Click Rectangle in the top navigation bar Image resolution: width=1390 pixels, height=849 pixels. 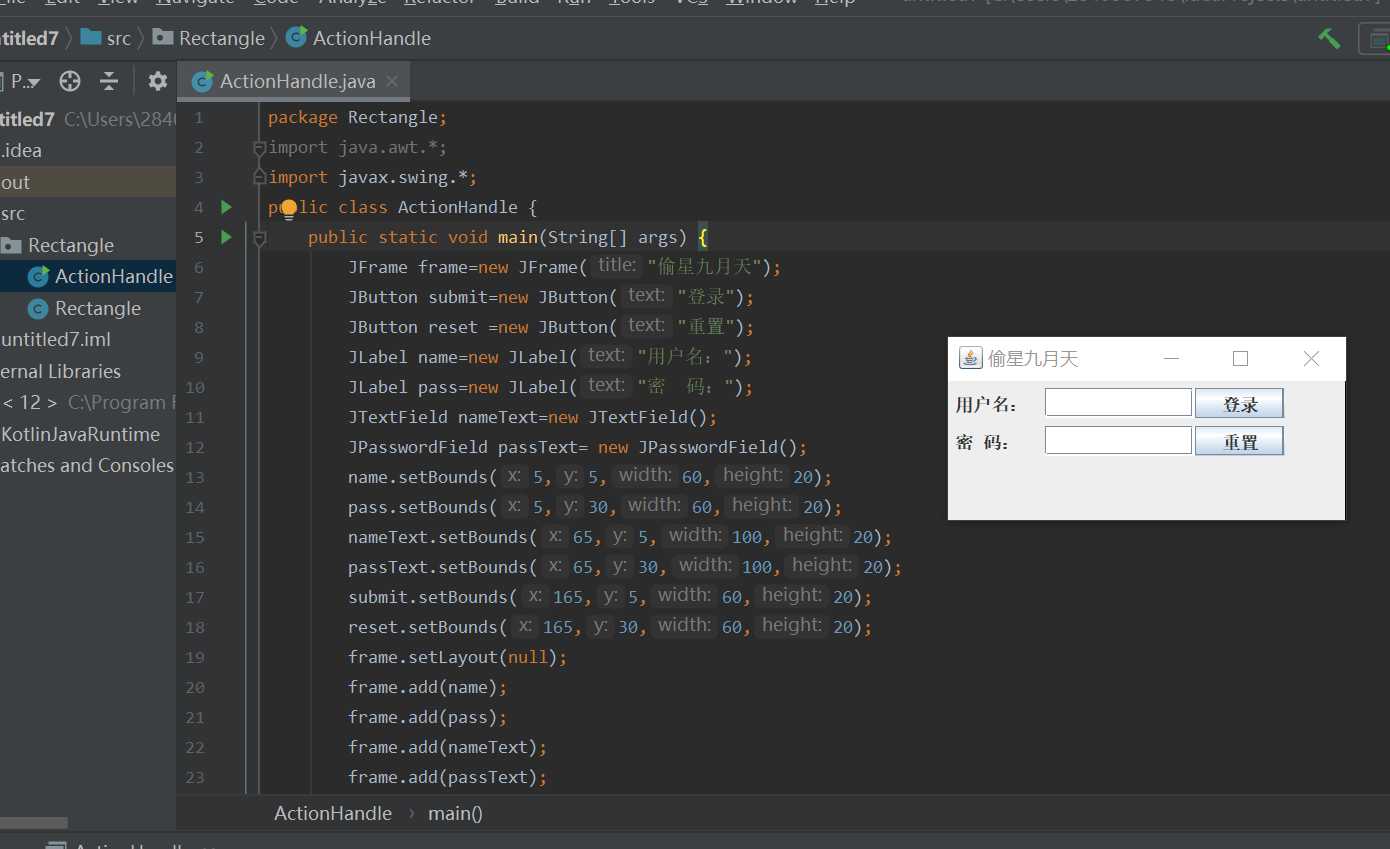point(222,38)
